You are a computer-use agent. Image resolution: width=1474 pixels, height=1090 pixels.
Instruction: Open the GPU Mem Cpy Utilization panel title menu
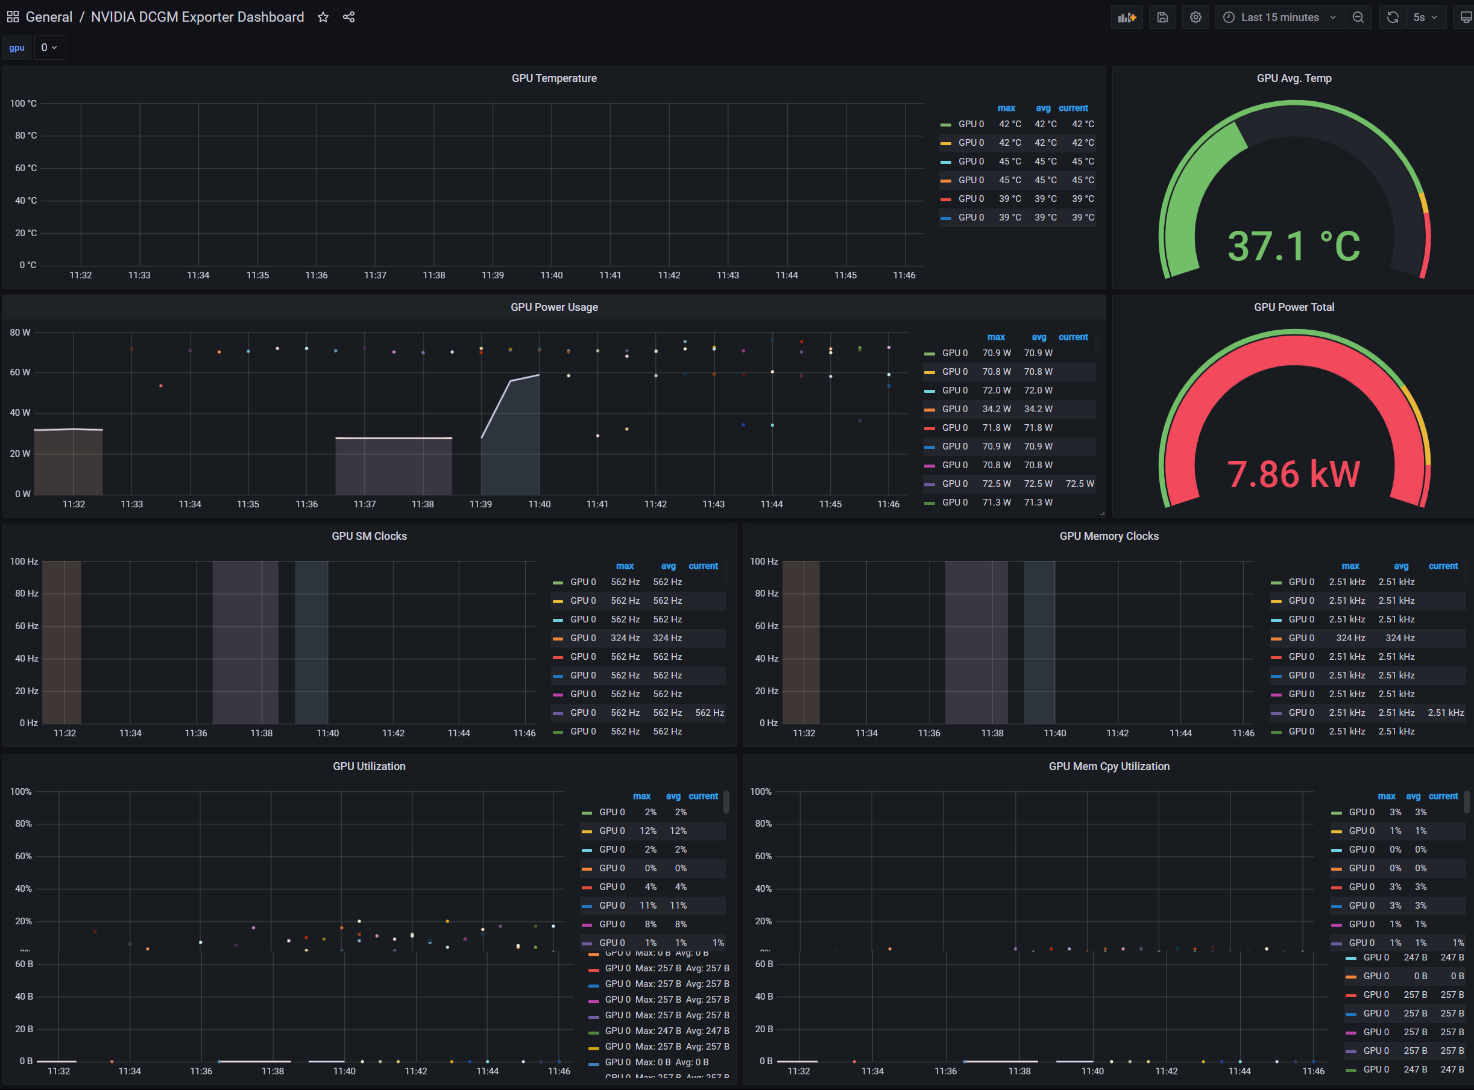click(1109, 766)
